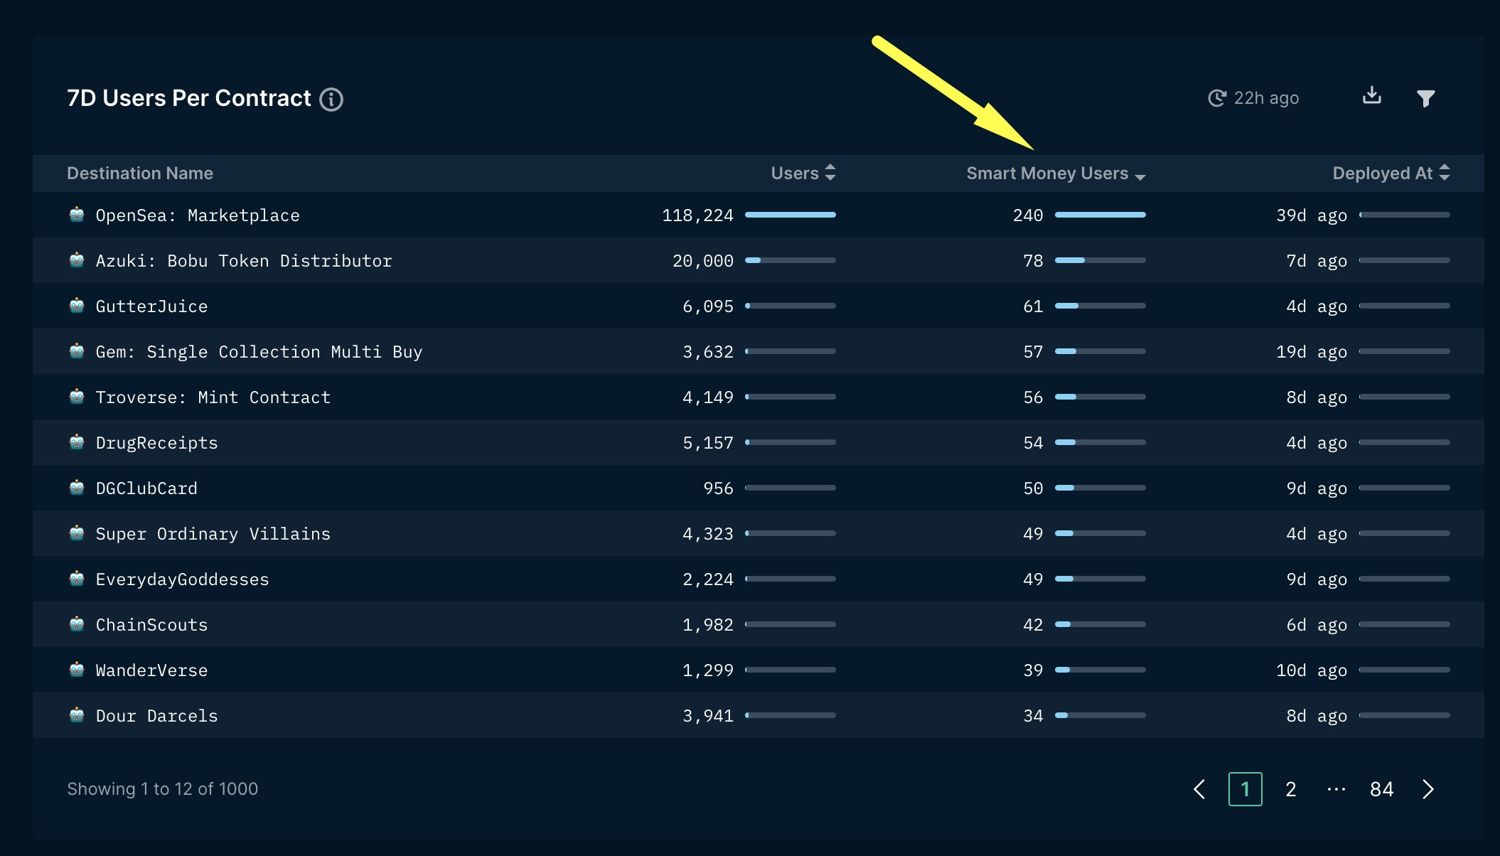This screenshot has height=856, width=1500.
Task: Click the previous page chevron
Action: (1199, 789)
